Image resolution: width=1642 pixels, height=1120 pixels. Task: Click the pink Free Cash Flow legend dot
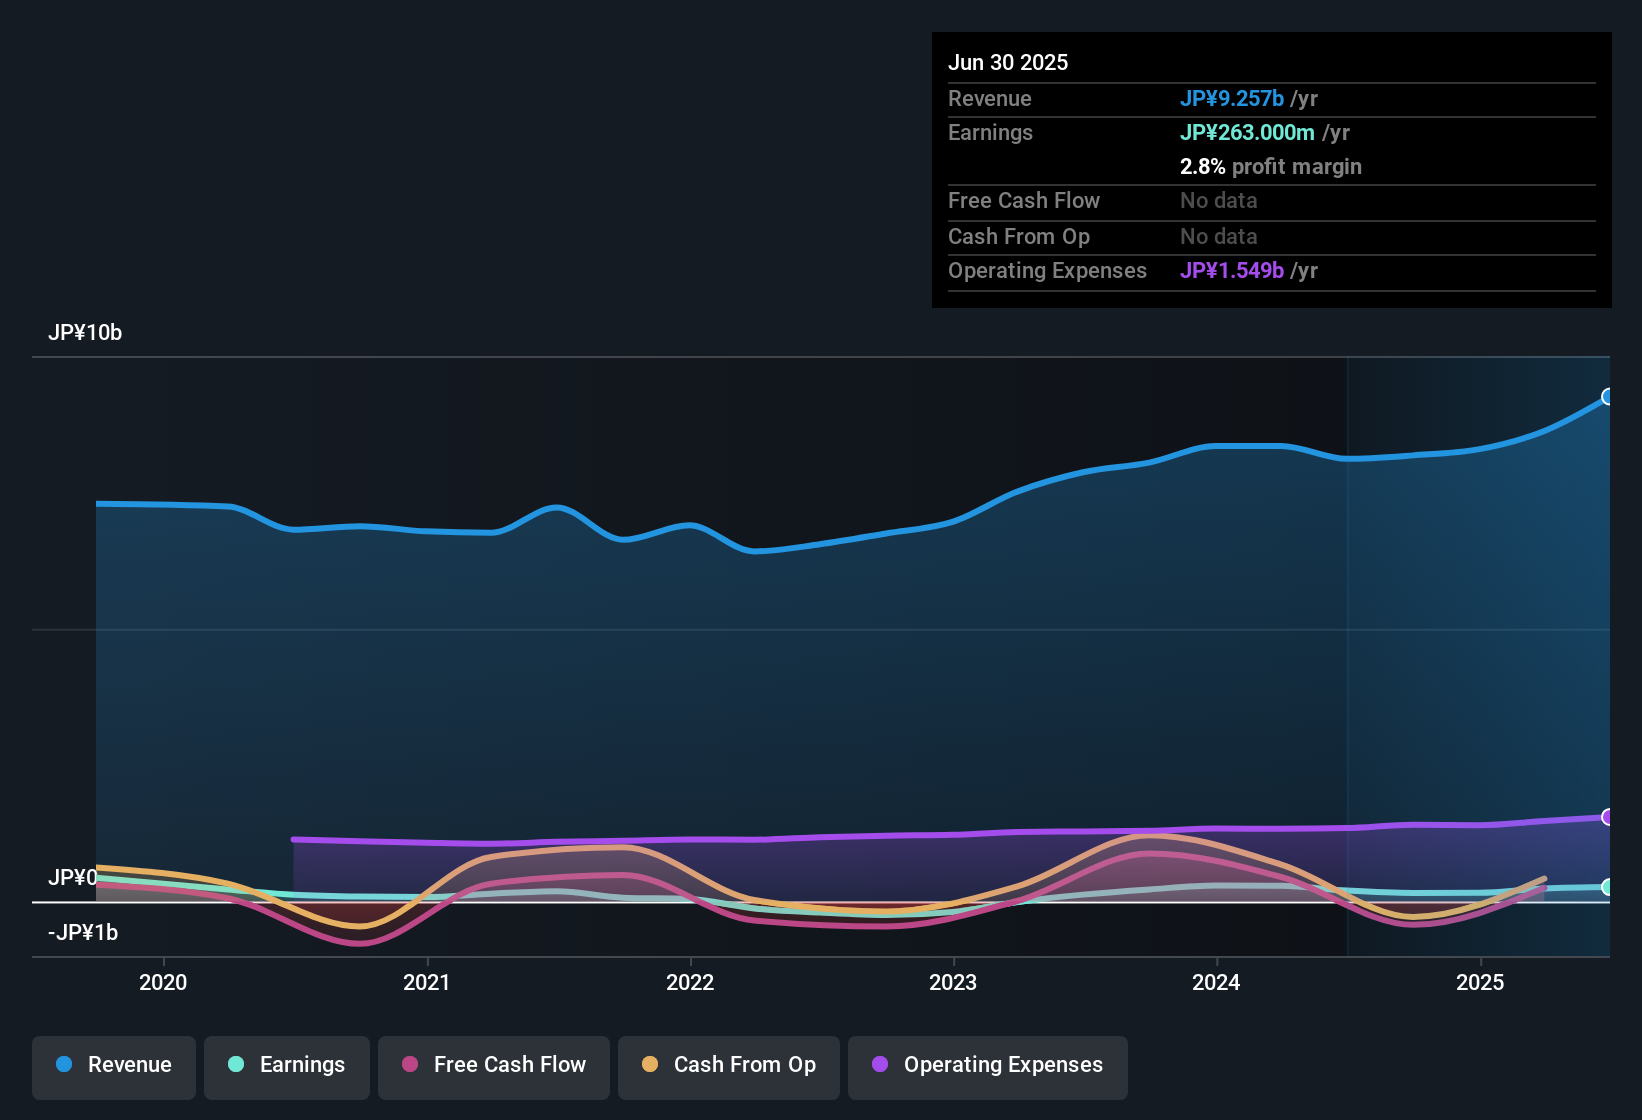[411, 1065]
